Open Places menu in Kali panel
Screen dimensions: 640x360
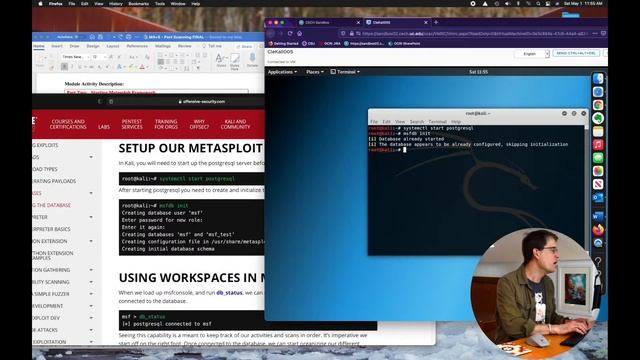pyautogui.click(x=315, y=72)
